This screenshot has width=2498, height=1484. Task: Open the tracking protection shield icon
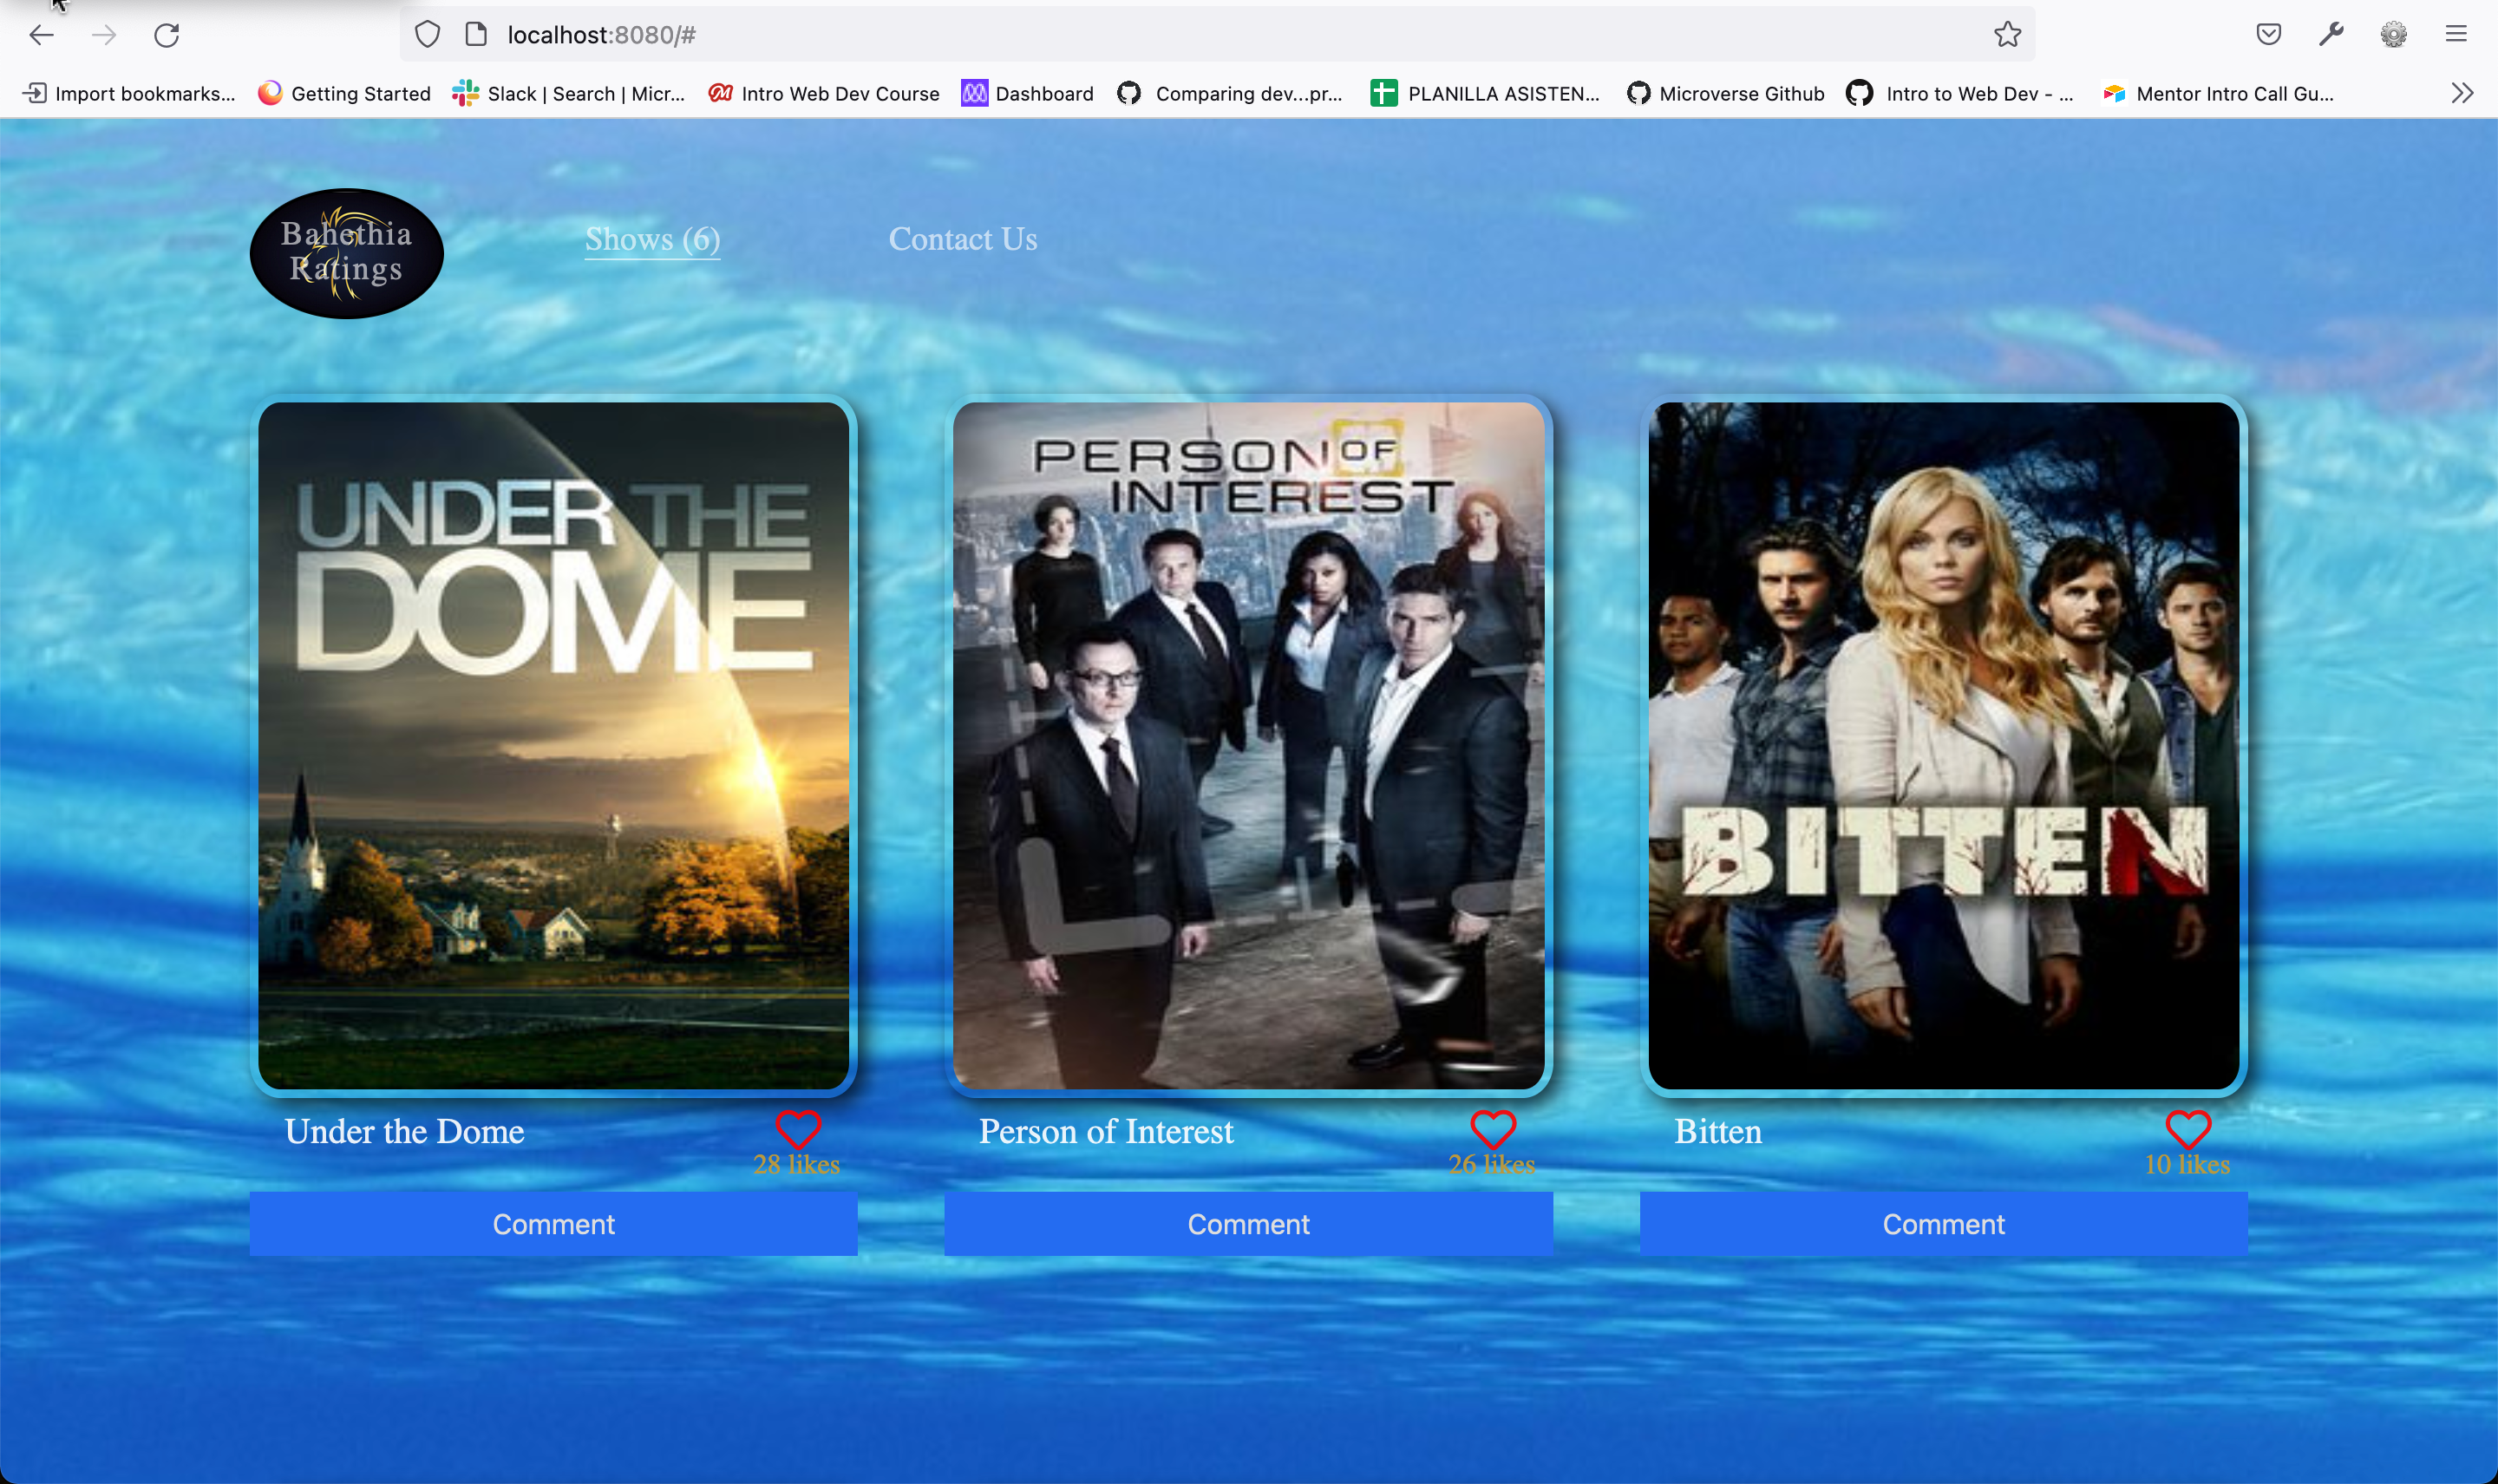click(427, 35)
